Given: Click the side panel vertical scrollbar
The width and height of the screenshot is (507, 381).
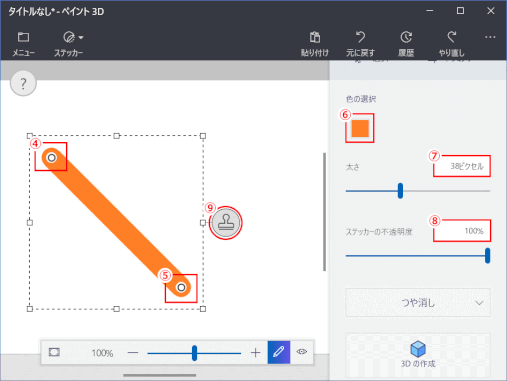Looking at the screenshot, I should [x=324, y=212].
